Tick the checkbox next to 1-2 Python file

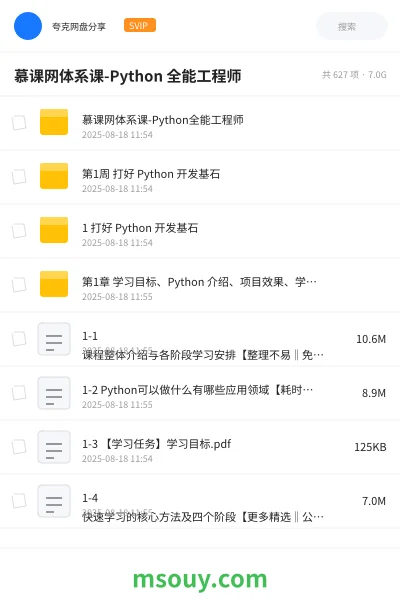[x=19, y=393]
